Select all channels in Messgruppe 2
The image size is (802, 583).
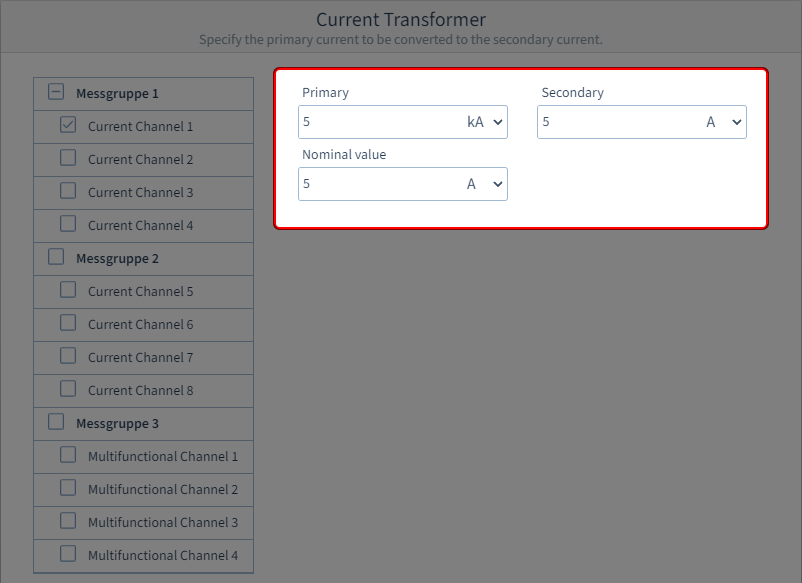point(56,258)
